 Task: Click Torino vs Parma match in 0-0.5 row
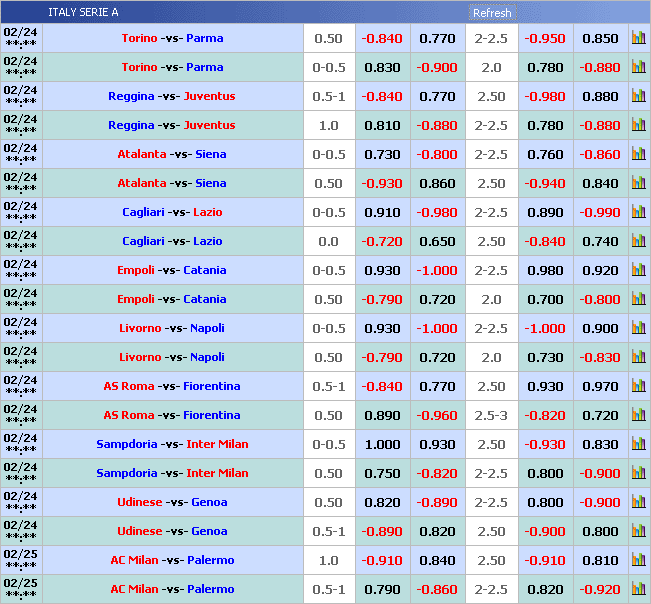172,68
